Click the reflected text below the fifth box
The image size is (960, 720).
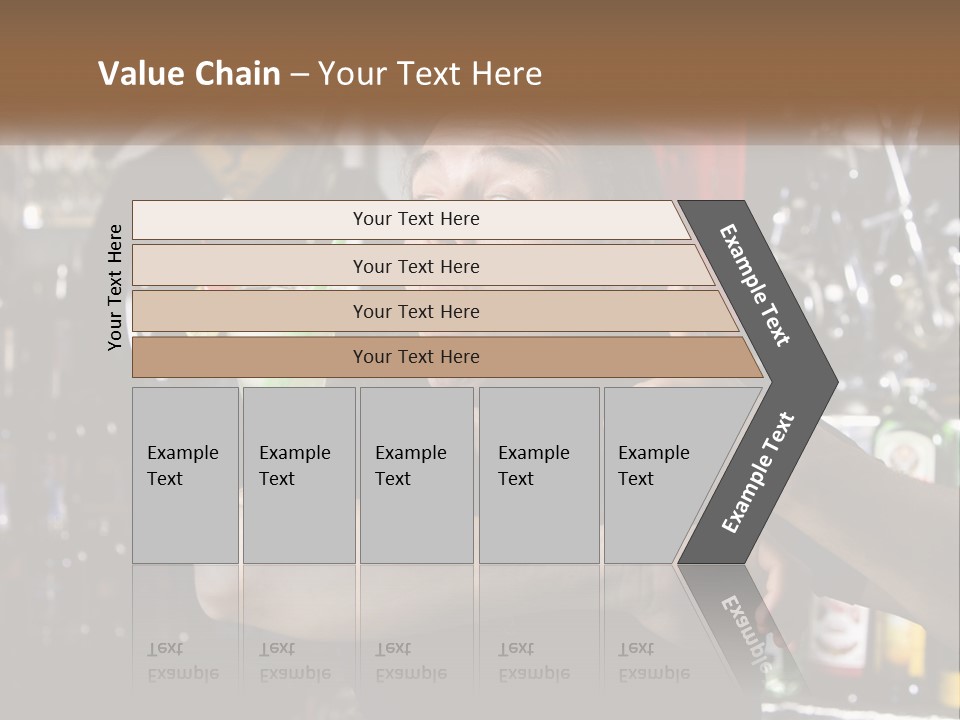point(654,661)
